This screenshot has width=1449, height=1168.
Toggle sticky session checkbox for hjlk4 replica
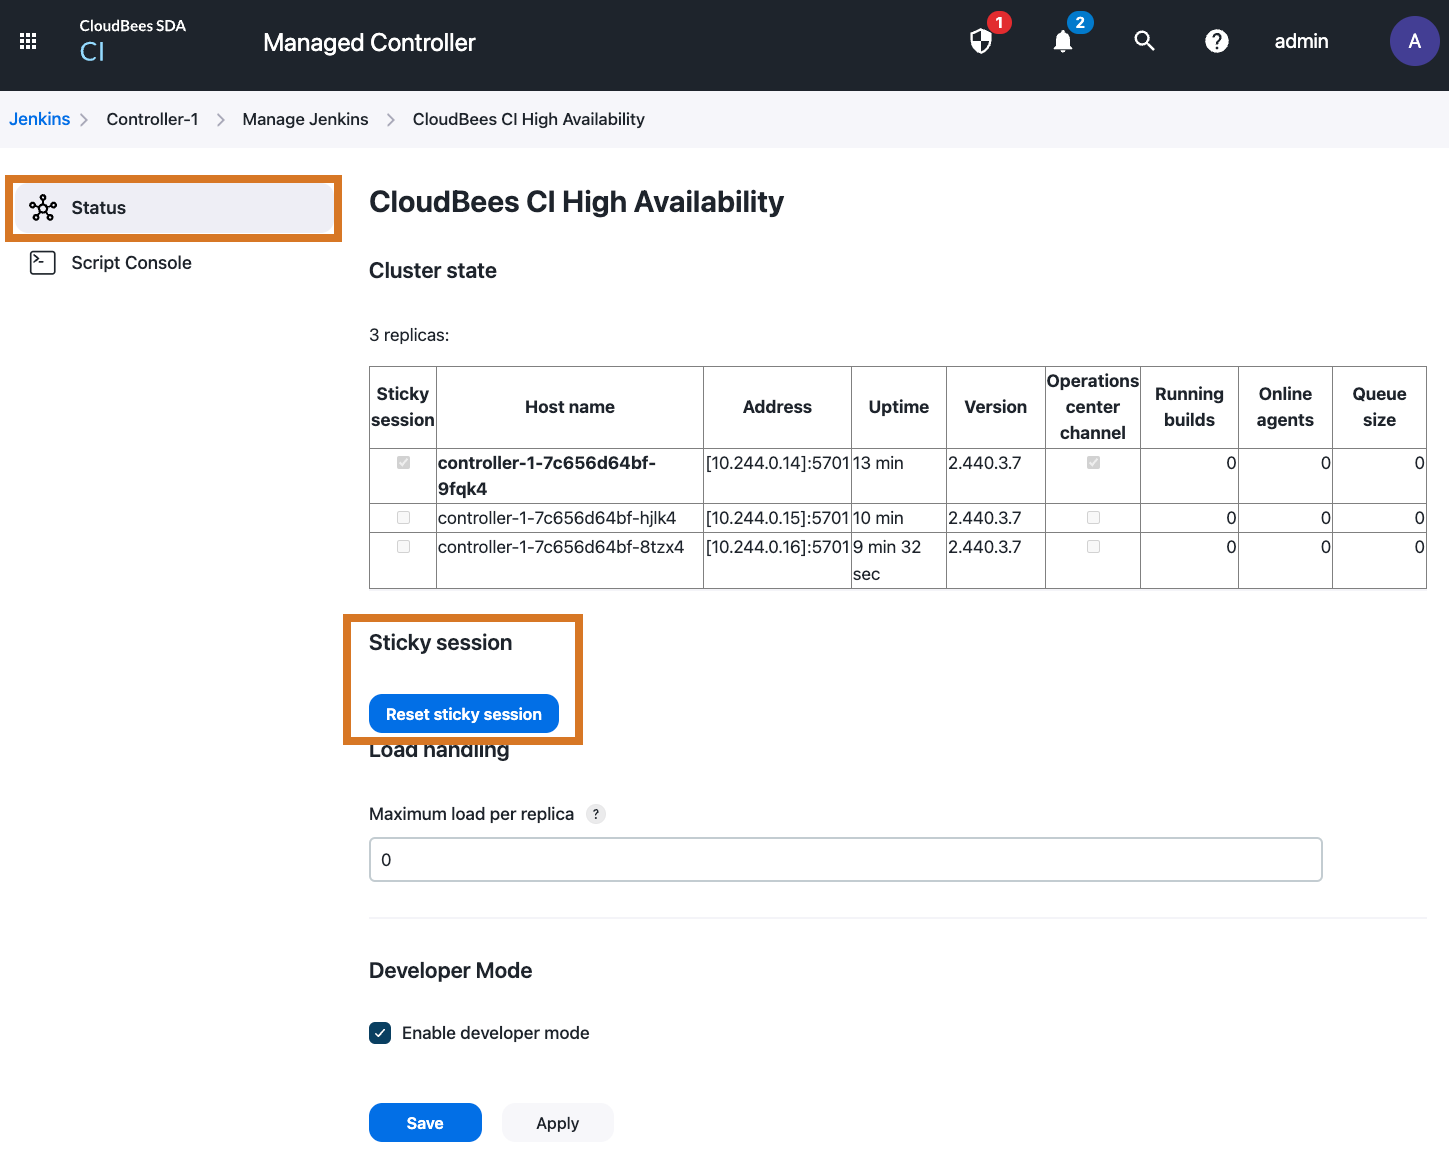(403, 518)
